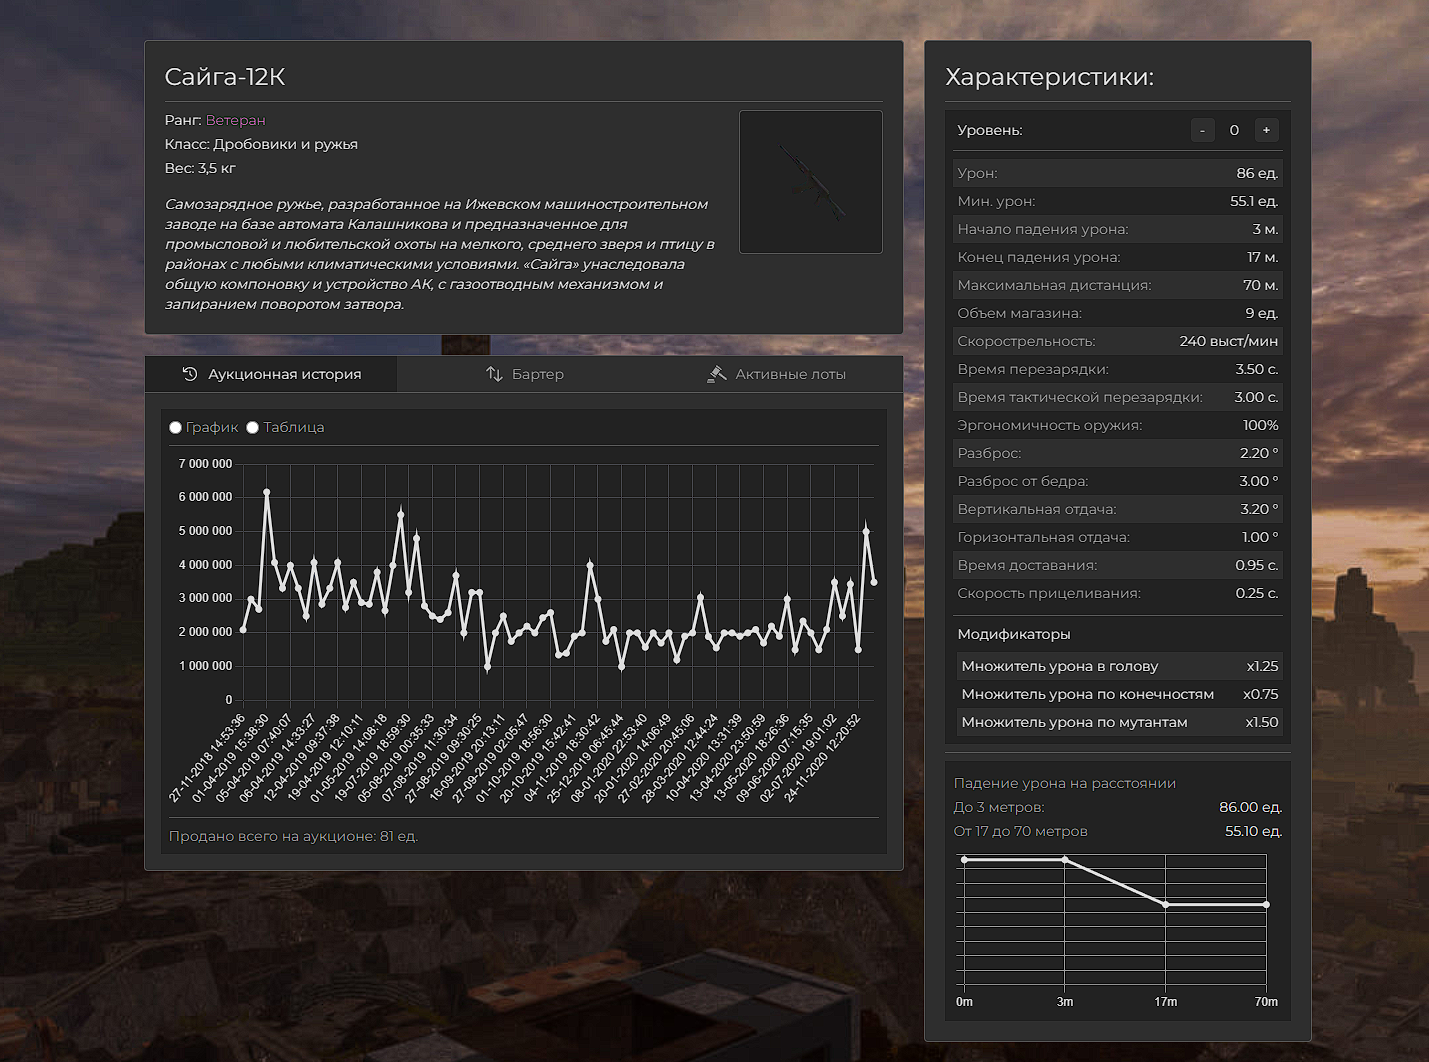Switch to the Активные лоты tab
The image size is (1429, 1062).
pos(776,374)
